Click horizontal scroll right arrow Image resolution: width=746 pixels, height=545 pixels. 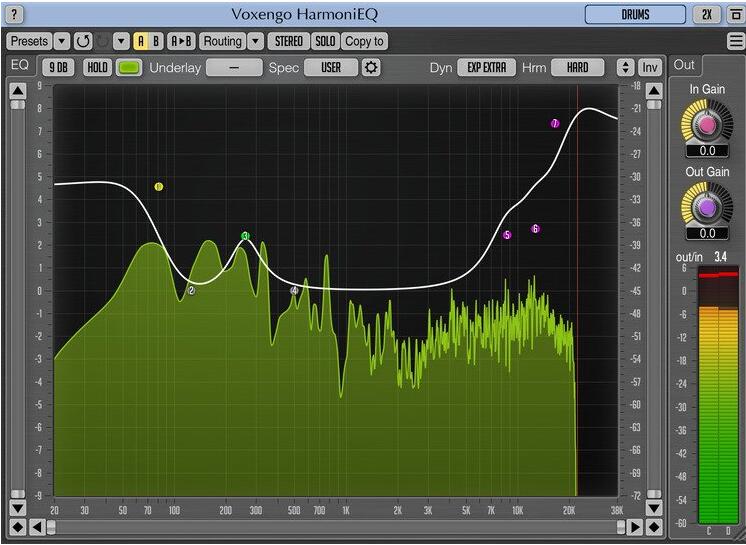[x=635, y=527]
